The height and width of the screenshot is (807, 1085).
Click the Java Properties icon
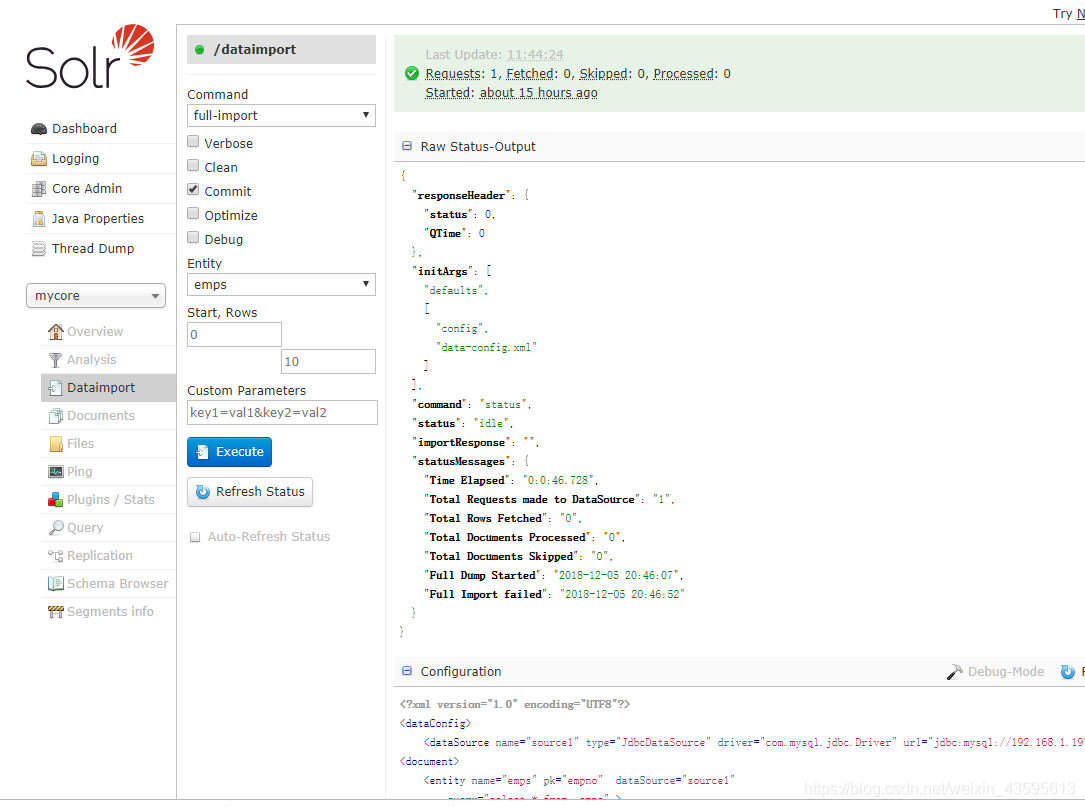(39, 219)
